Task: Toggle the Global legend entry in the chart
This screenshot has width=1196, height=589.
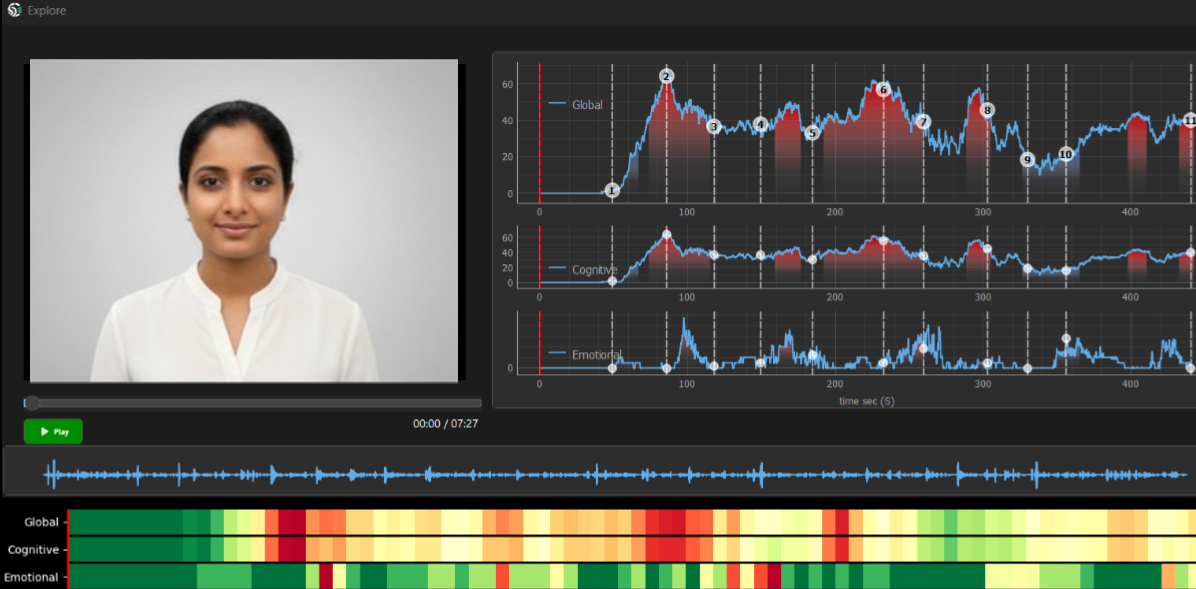Action: coord(576,104)
